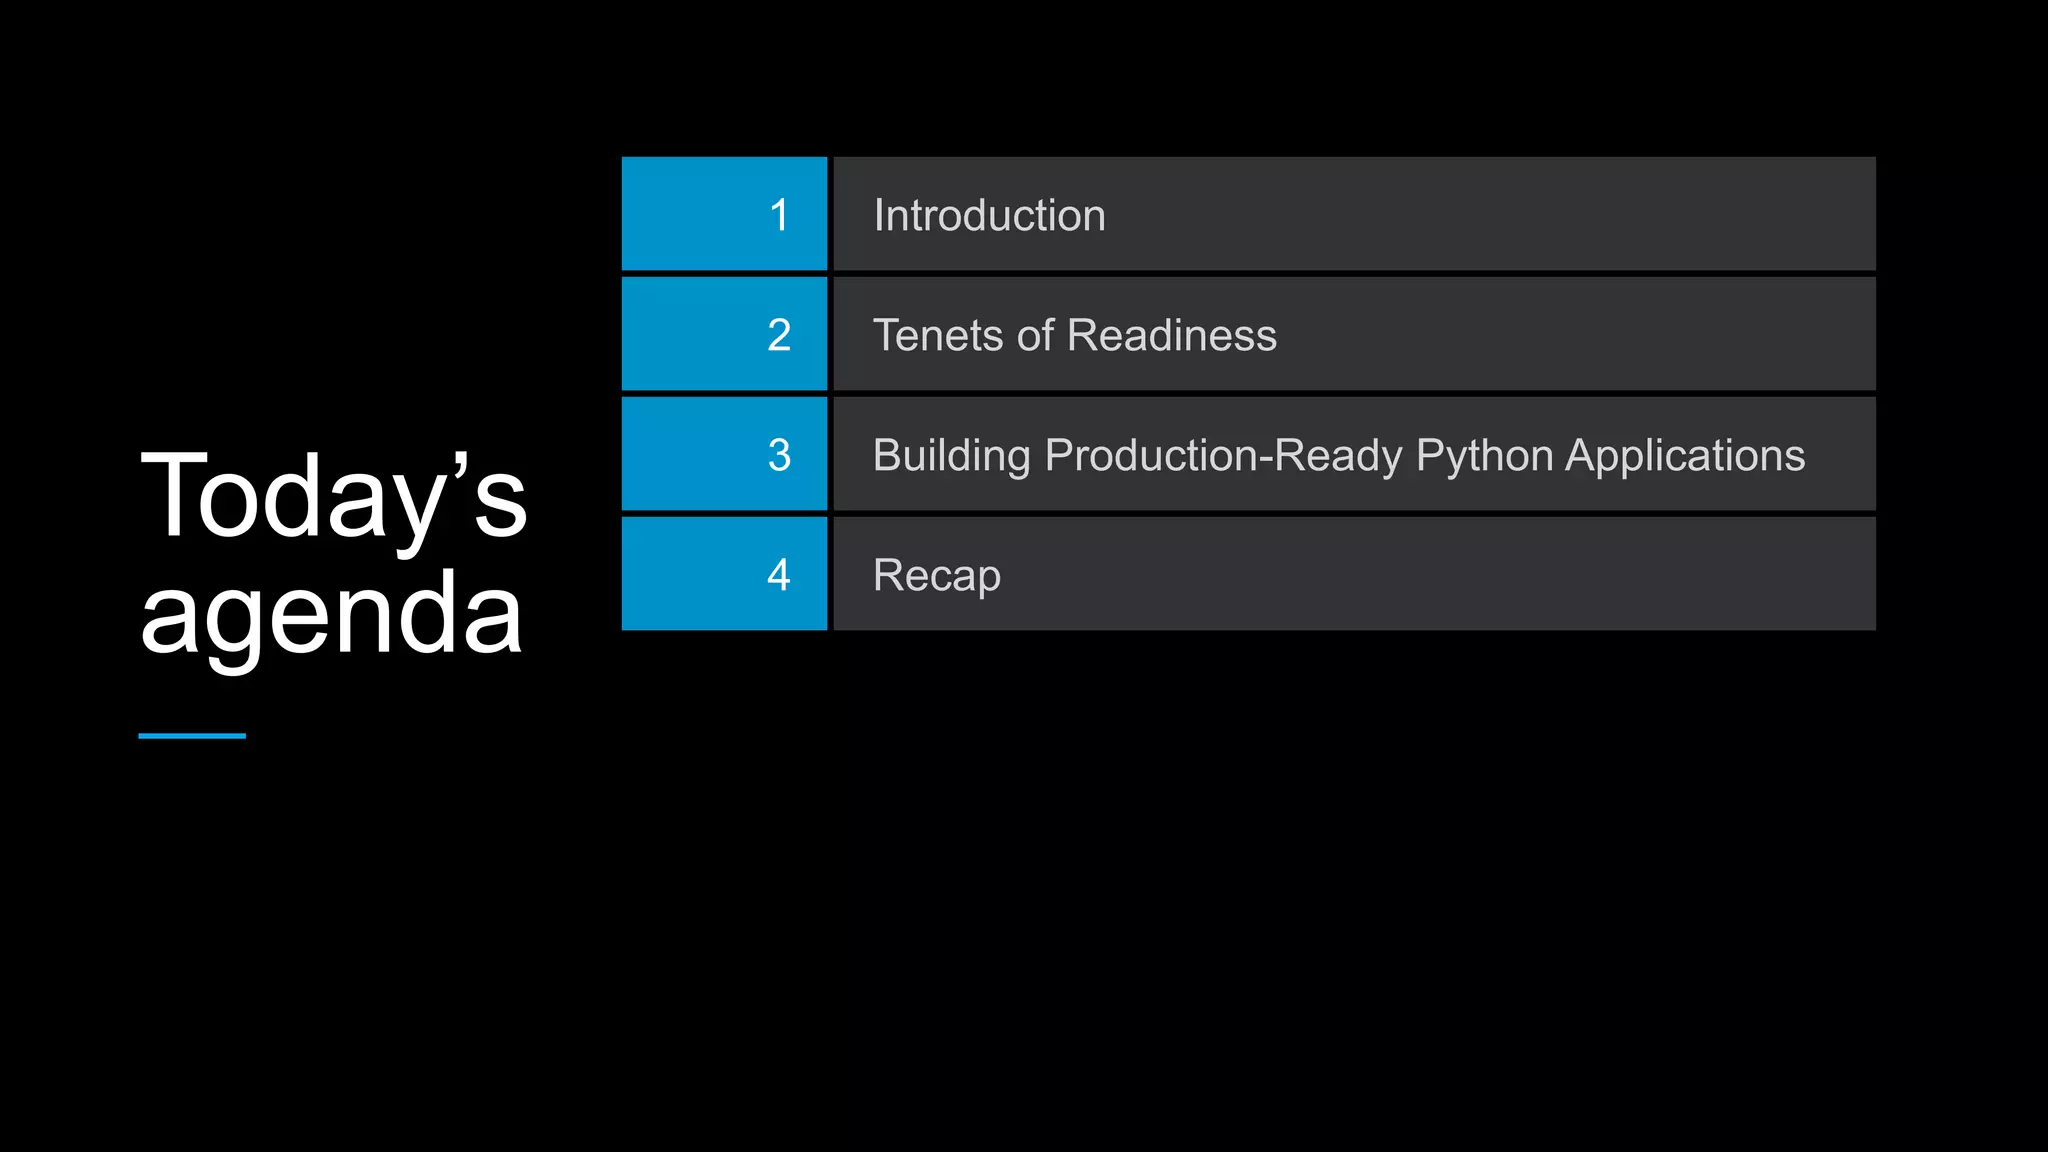The width and height of the screenshot is (2048, 1152).
Task: Click the word "of" in Tenets of Readiness
Action: pyautogui.click(x=1035, y=336)
